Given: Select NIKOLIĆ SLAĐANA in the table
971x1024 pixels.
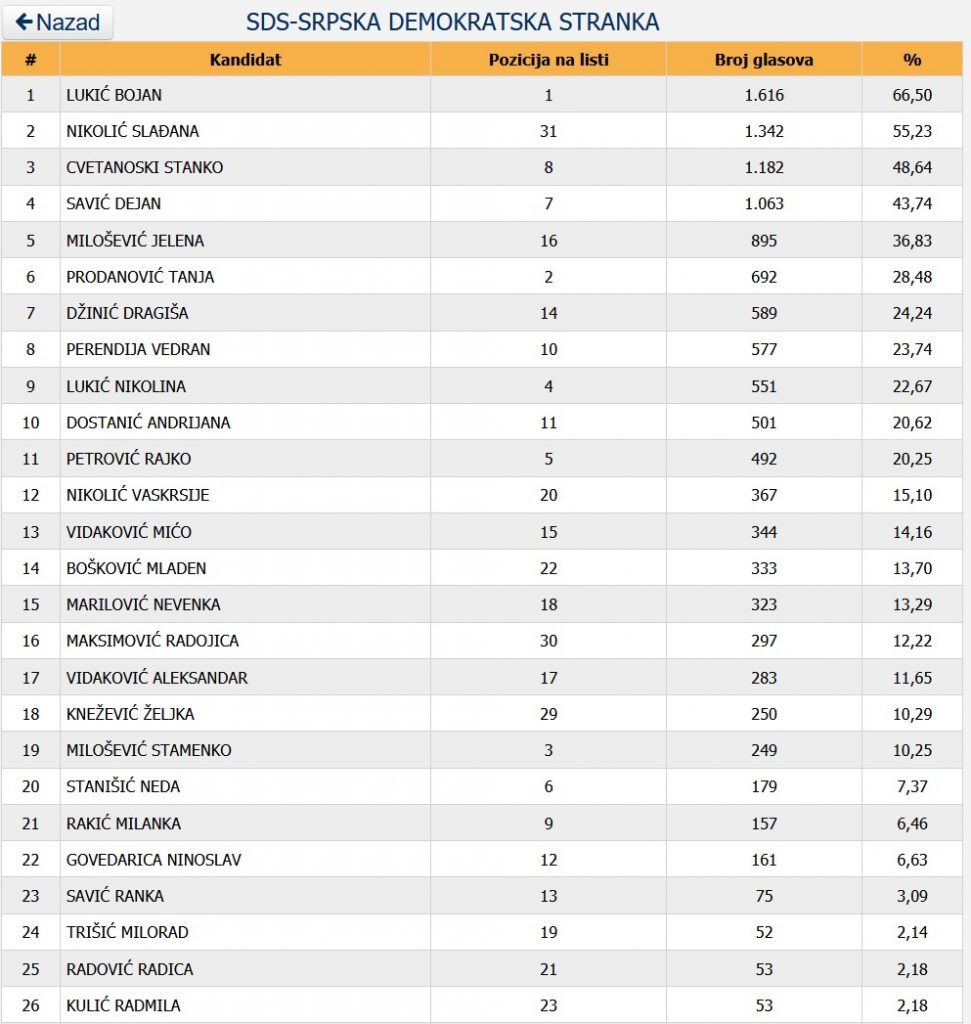Looking at the screenshot, I should (133, 131).
